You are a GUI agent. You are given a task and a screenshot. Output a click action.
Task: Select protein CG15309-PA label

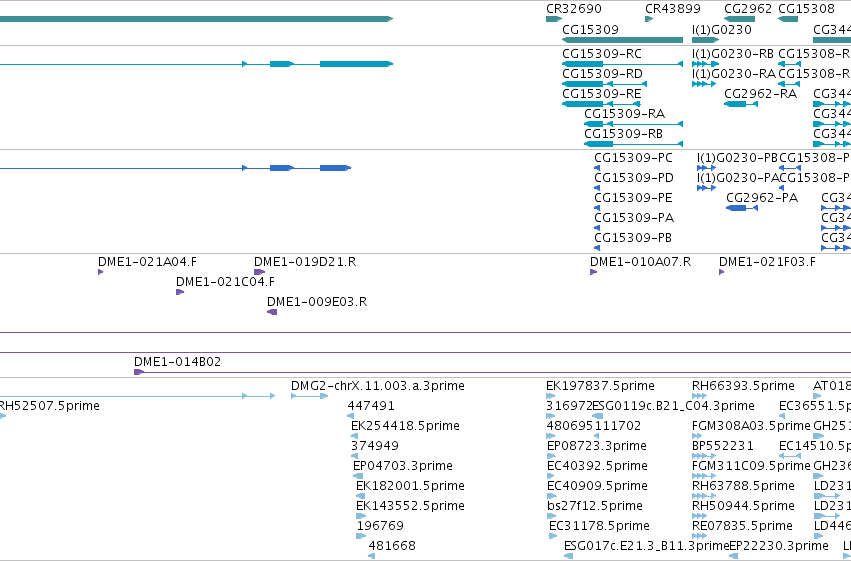click(634, 218)
